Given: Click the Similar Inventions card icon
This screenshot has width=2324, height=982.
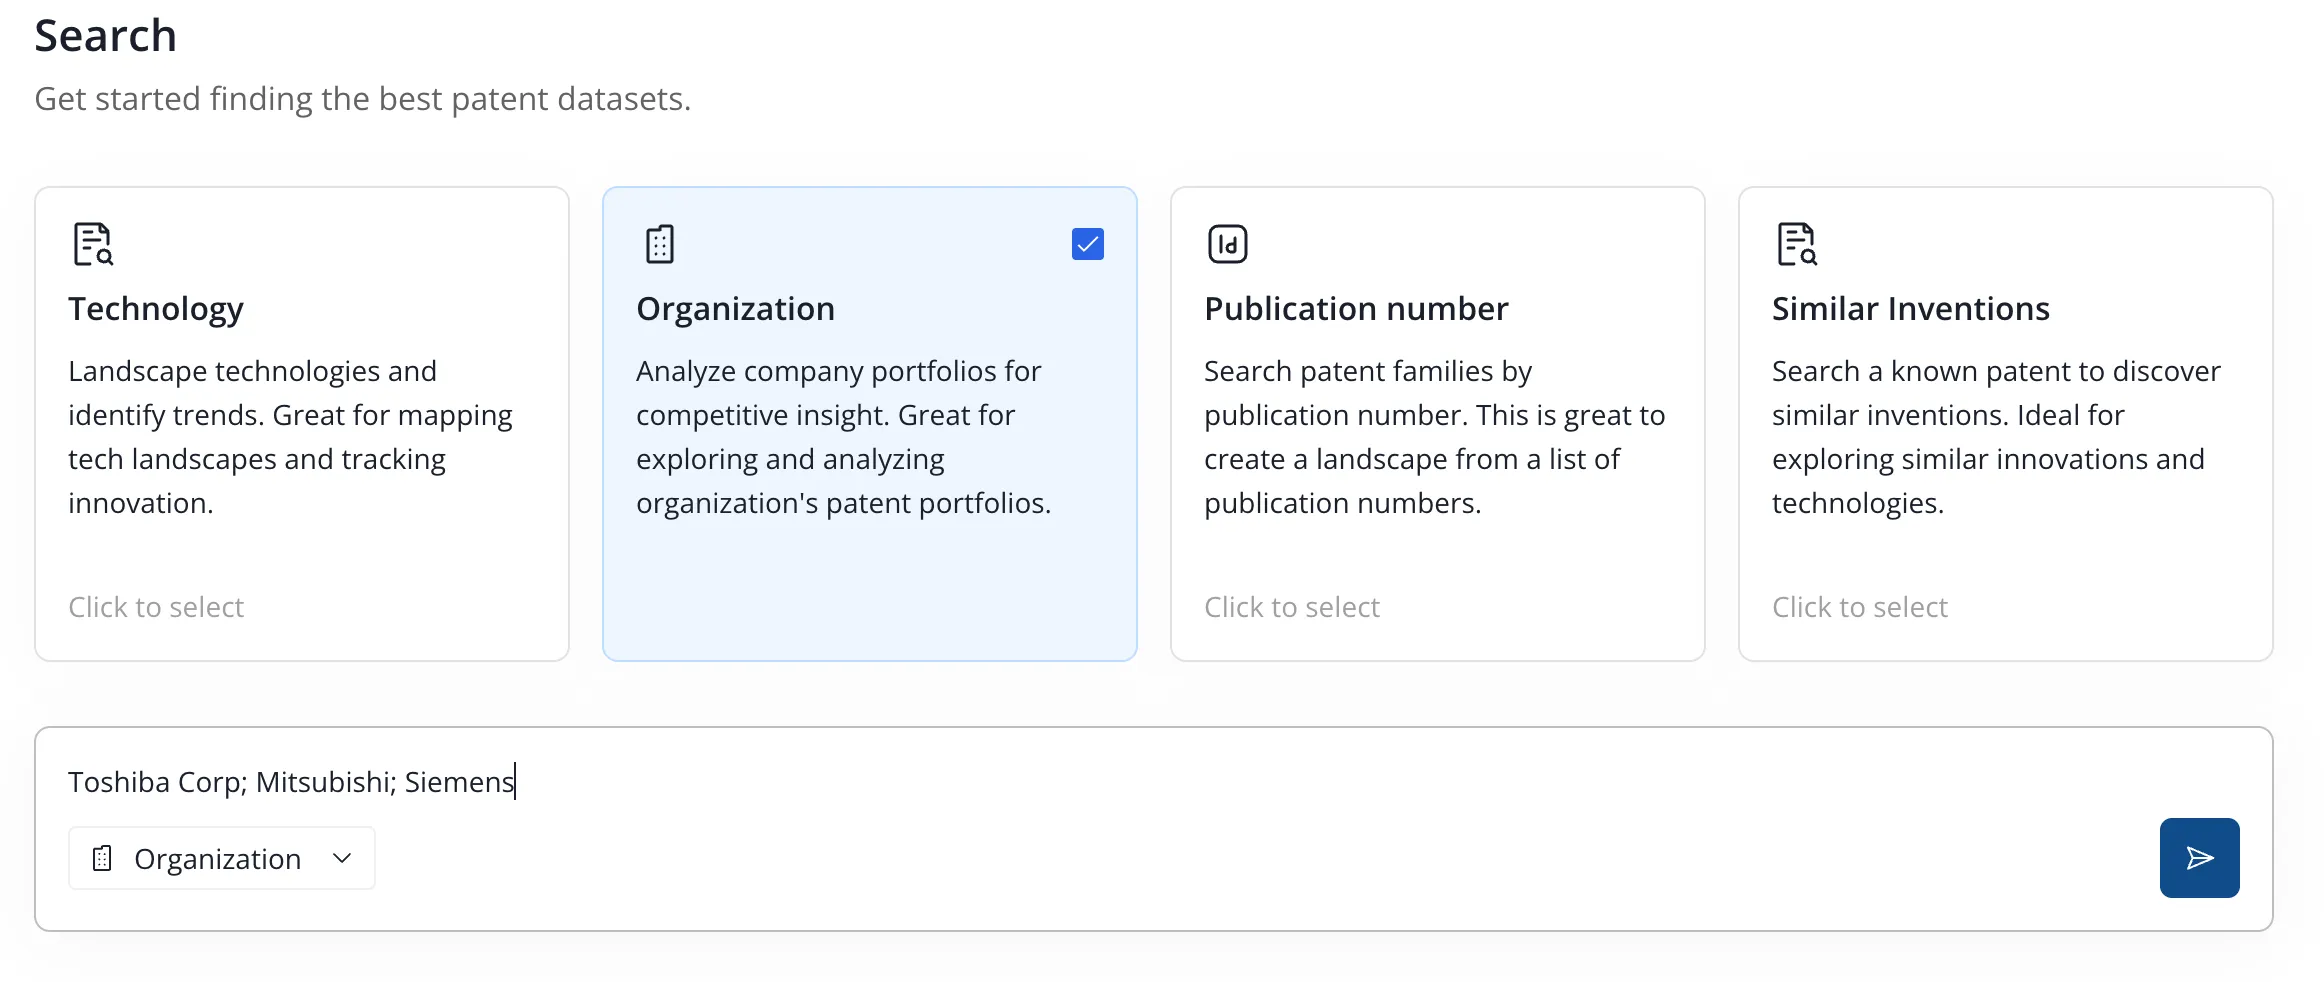Looking at the screenshot, I should (x=1797, y=244).
